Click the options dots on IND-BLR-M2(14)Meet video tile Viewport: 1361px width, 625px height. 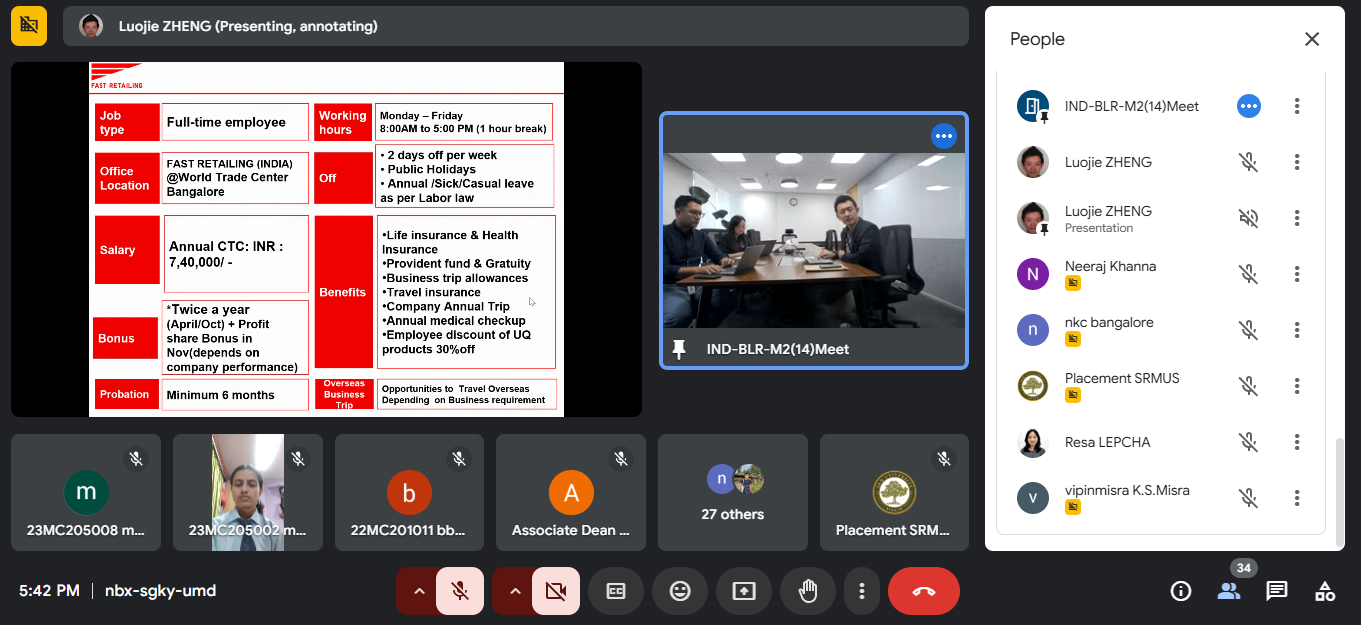[944, 135]
